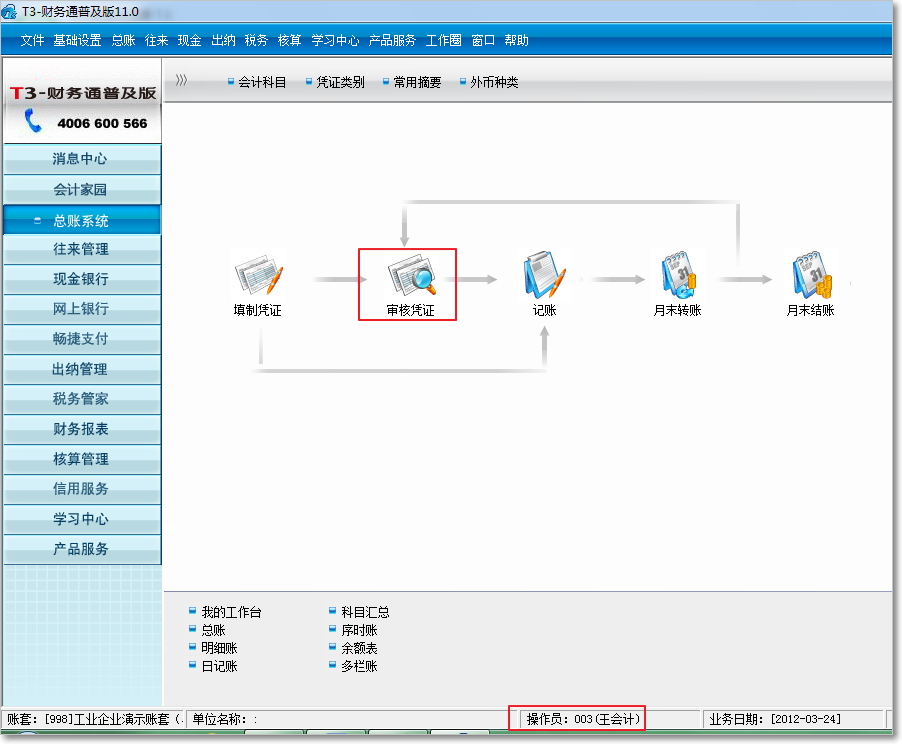
Task: Open the 明细账 link
Action: click(219, 648)
